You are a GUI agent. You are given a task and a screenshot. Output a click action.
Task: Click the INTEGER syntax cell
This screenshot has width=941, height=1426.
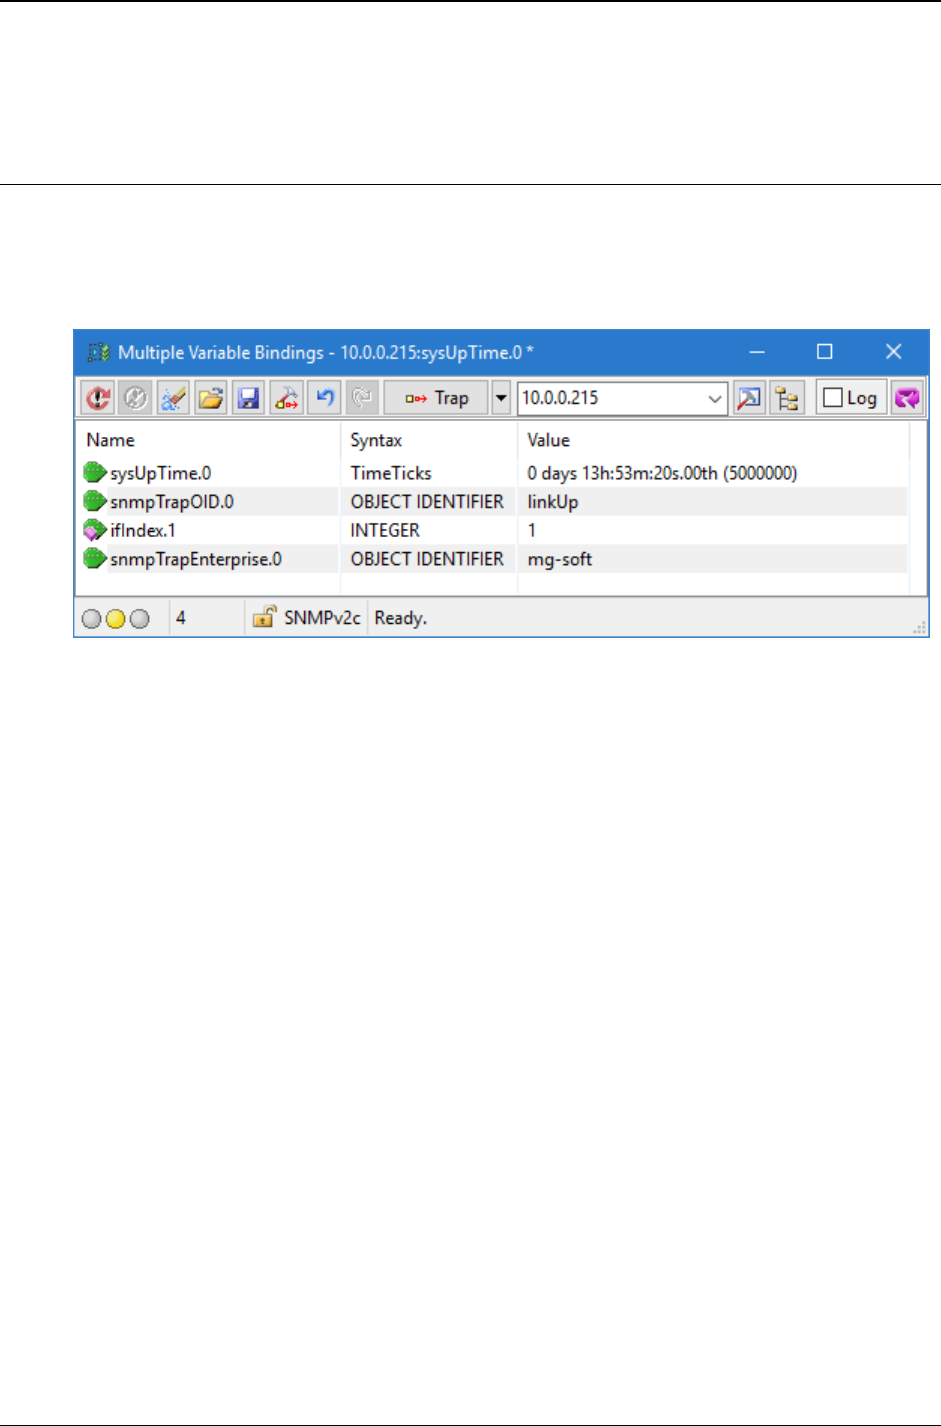(x=385, y=530)
